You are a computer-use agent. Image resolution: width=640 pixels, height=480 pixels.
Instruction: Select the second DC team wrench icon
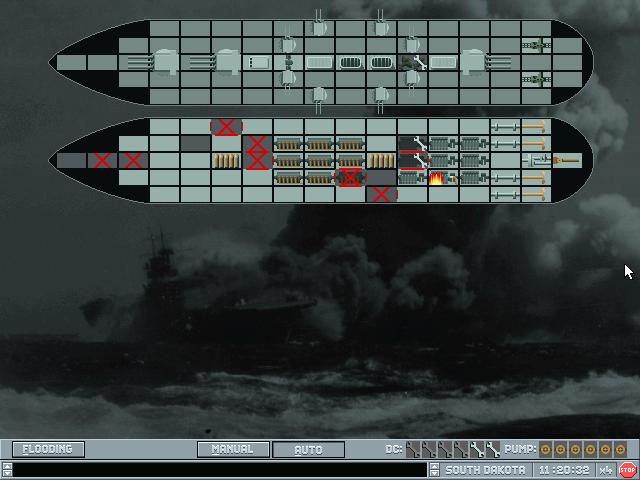click(429, 449)
